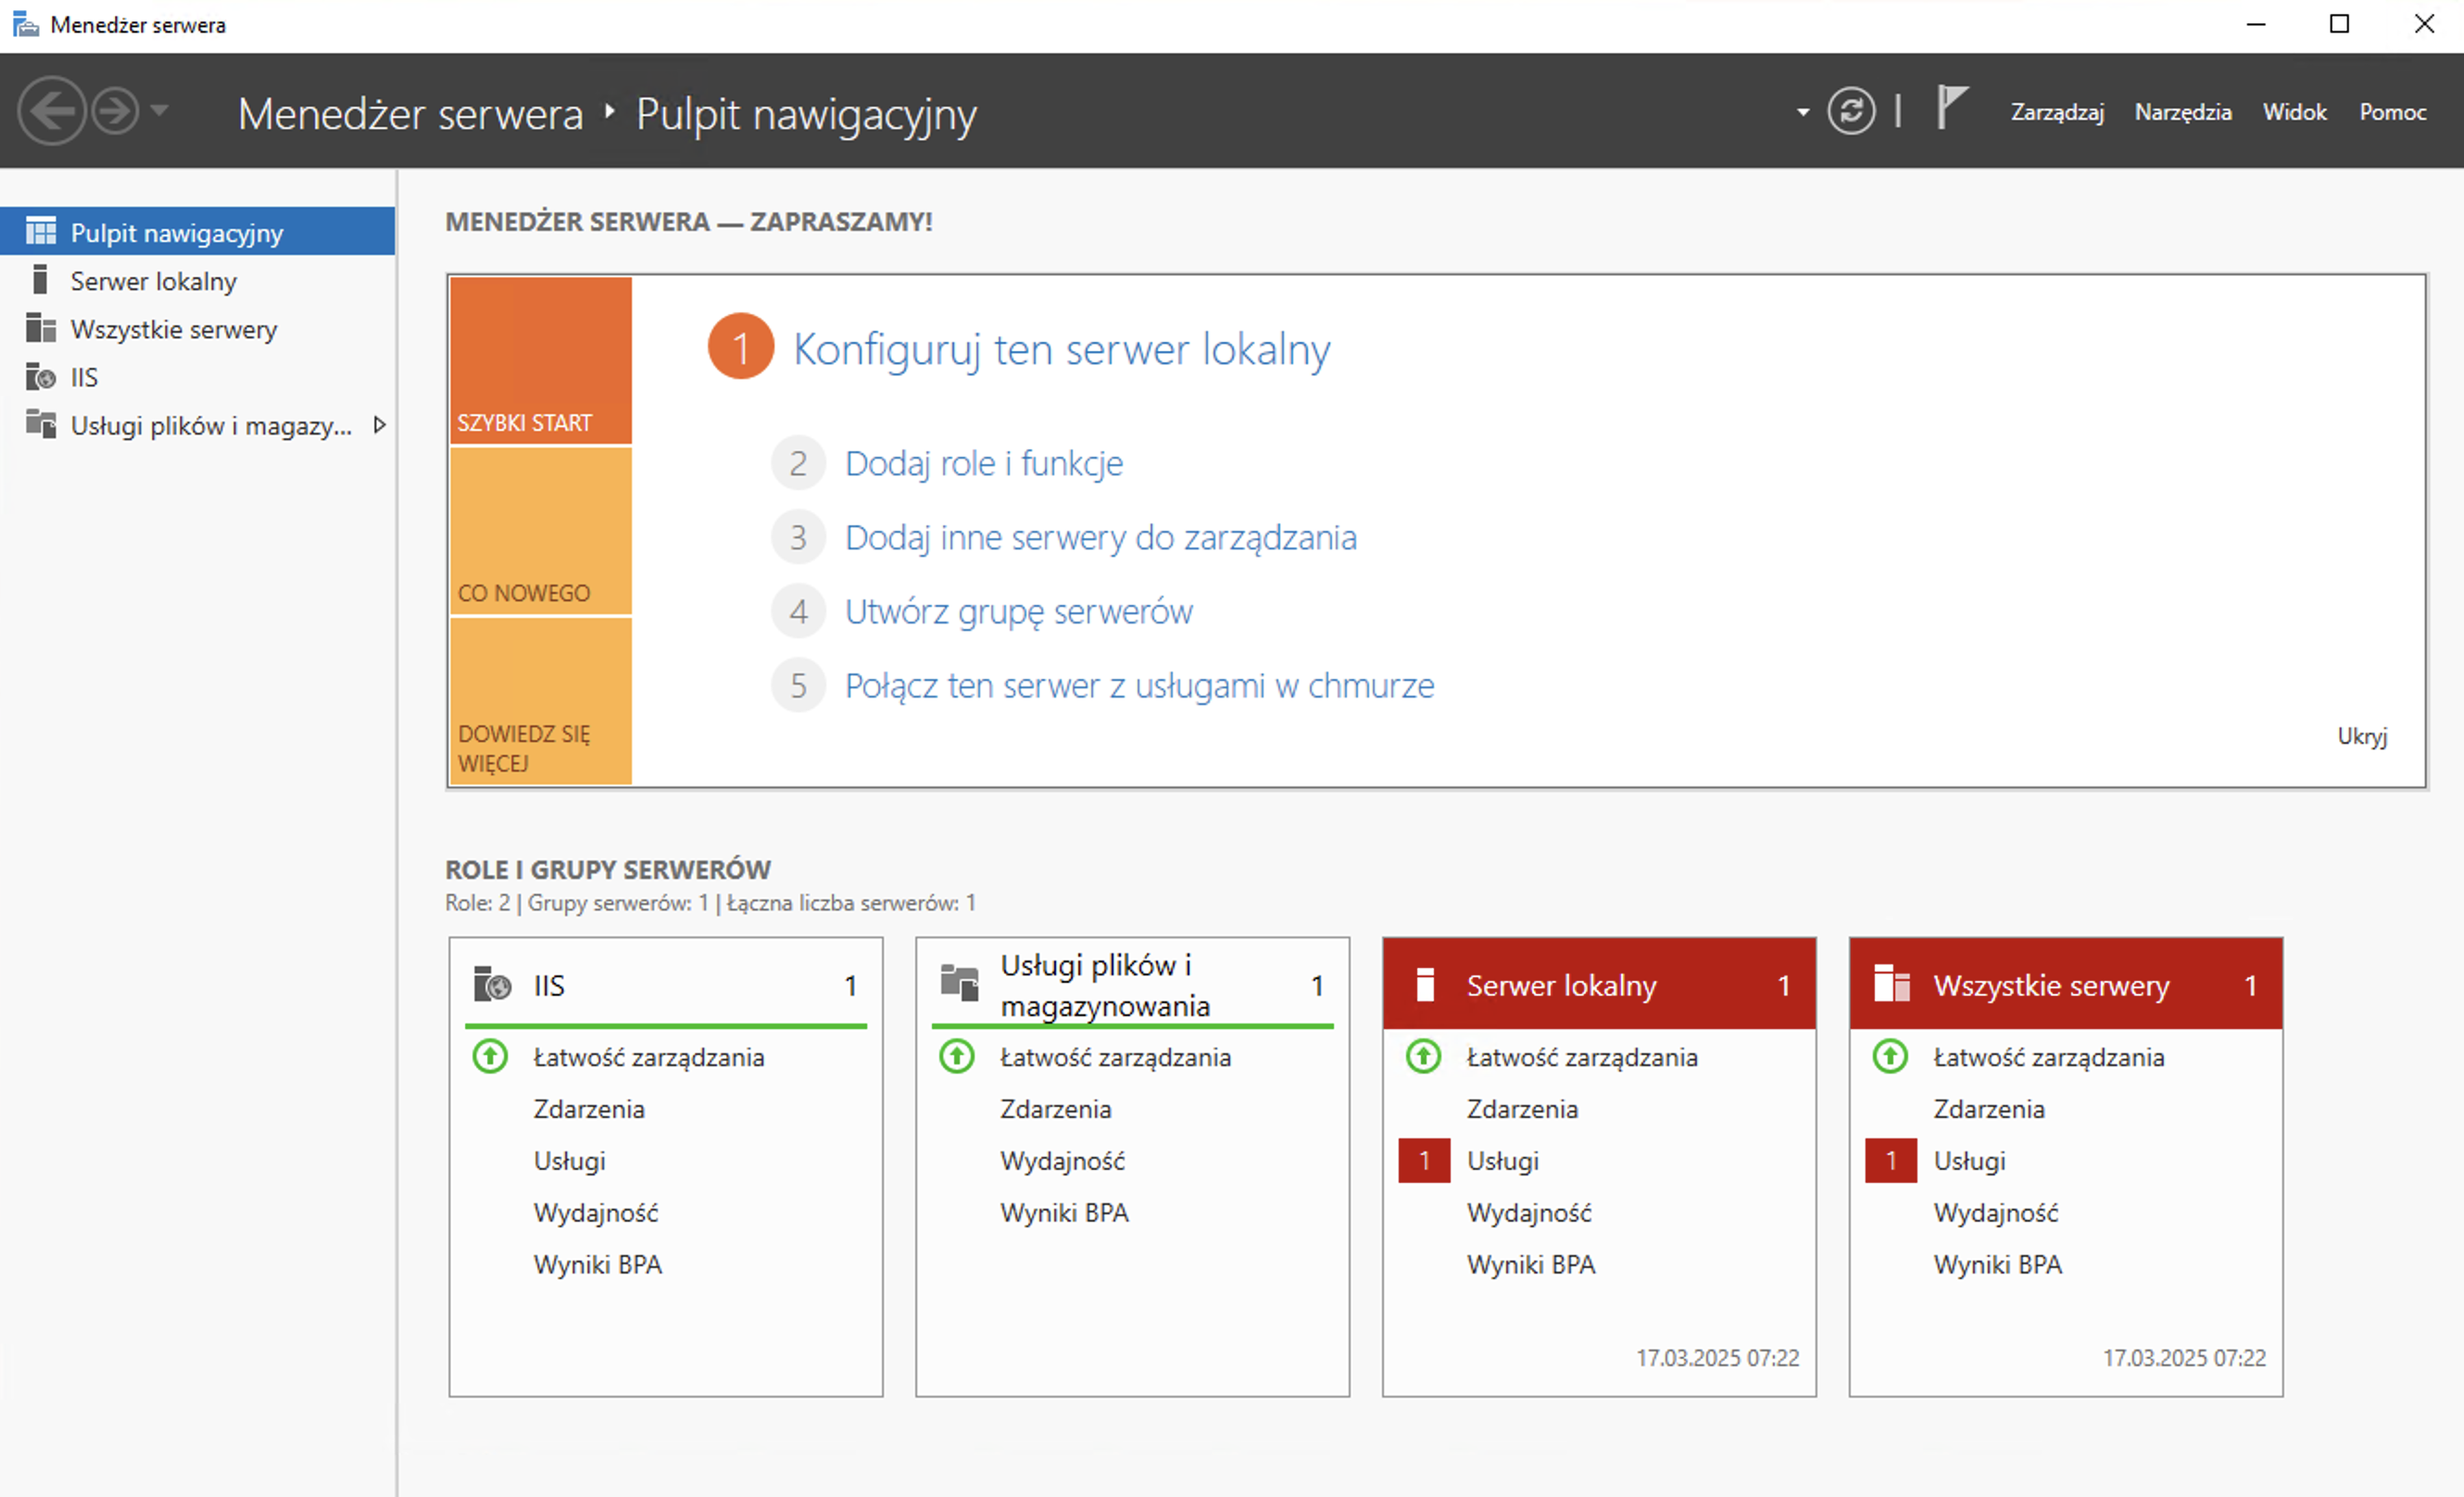
Task: Expand Usługi plików i magazynowania sidebar arrow
Action: click(x=379, y=425)
